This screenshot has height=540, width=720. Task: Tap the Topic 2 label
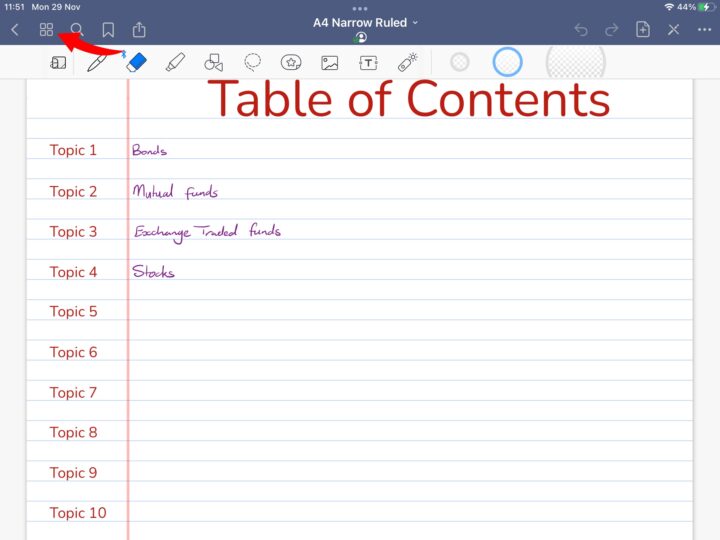tap(73, 191)
